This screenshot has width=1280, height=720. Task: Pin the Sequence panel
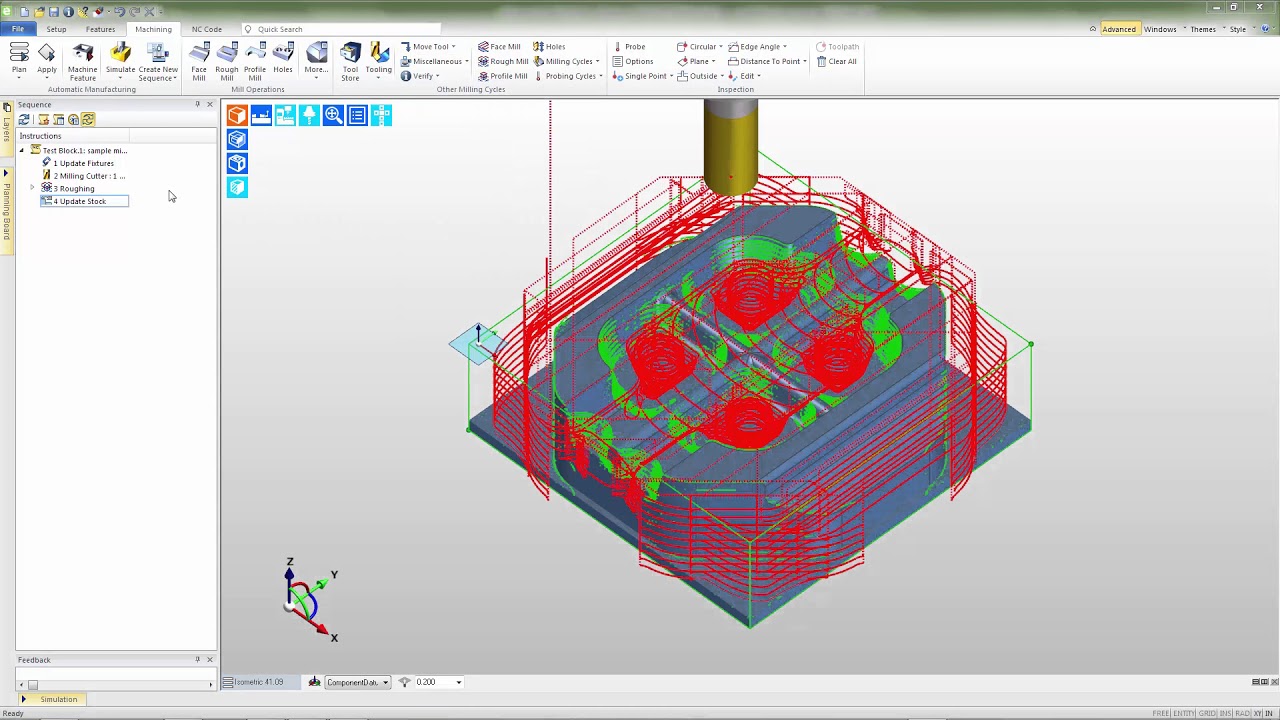click(197, 104)
